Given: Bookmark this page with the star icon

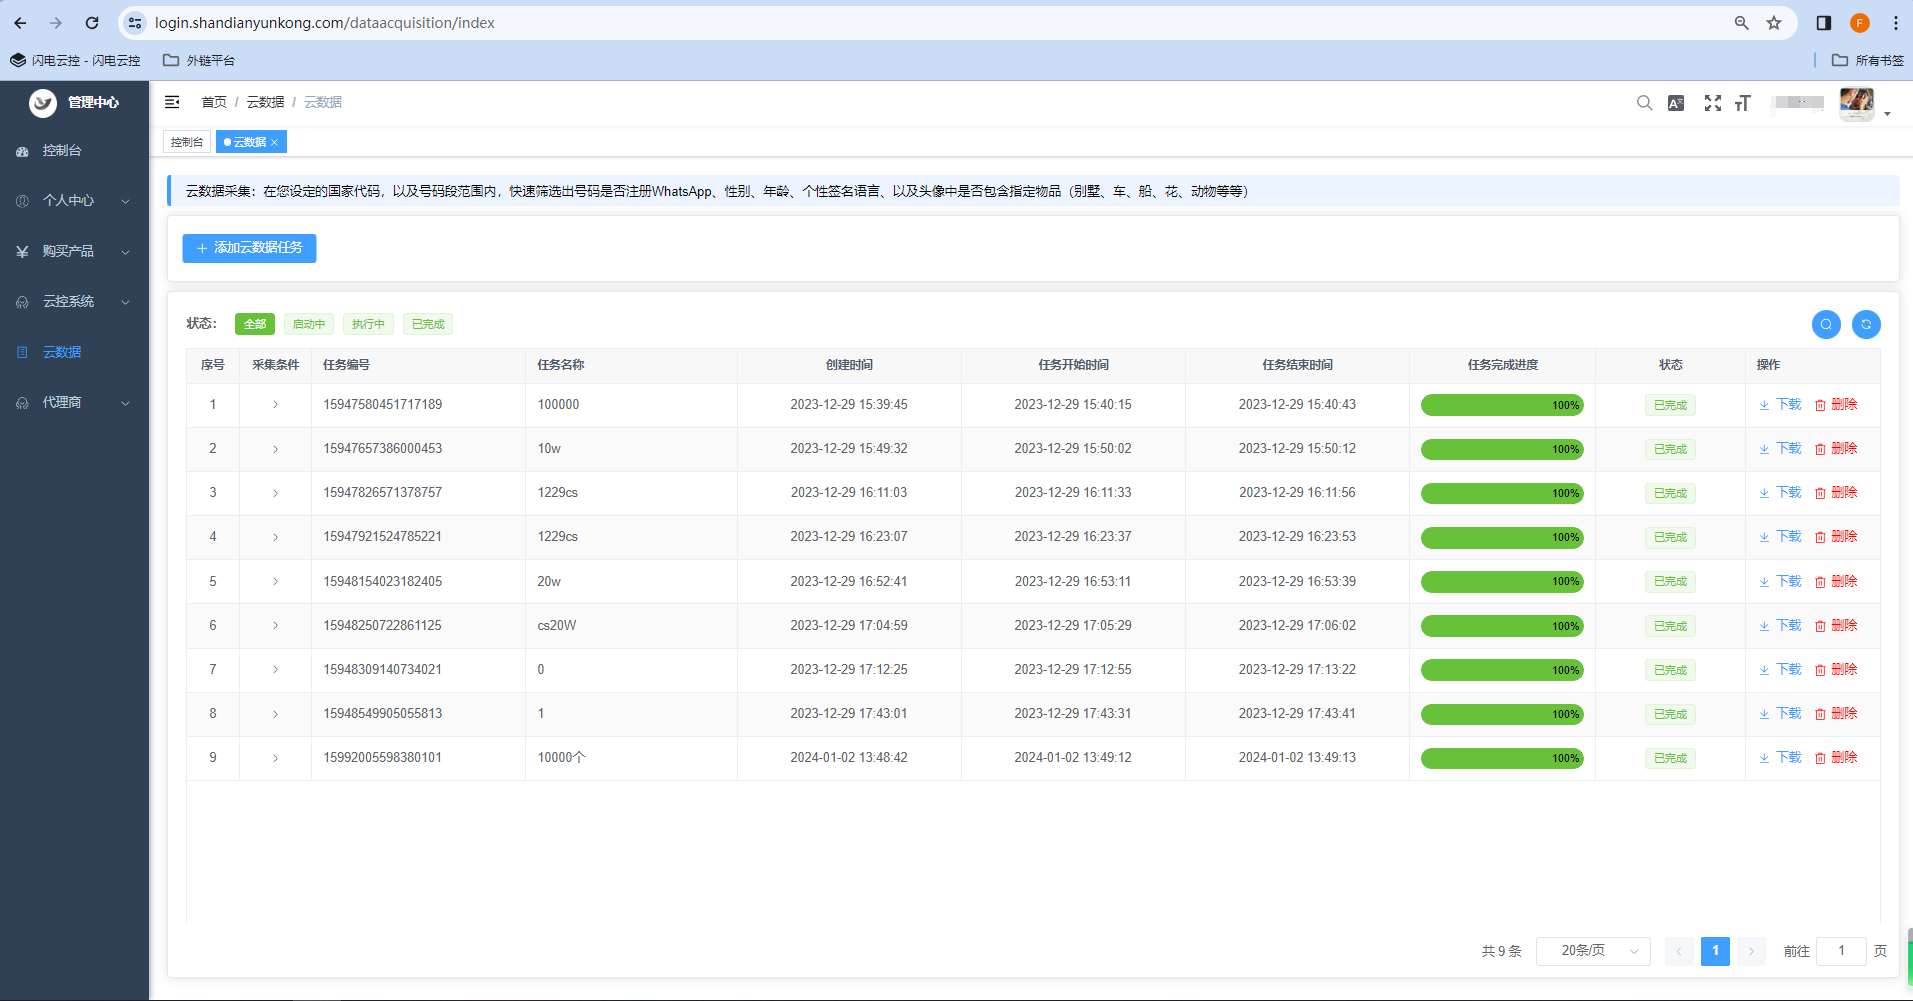Looking at the screenshot, I should [1774, 23].
